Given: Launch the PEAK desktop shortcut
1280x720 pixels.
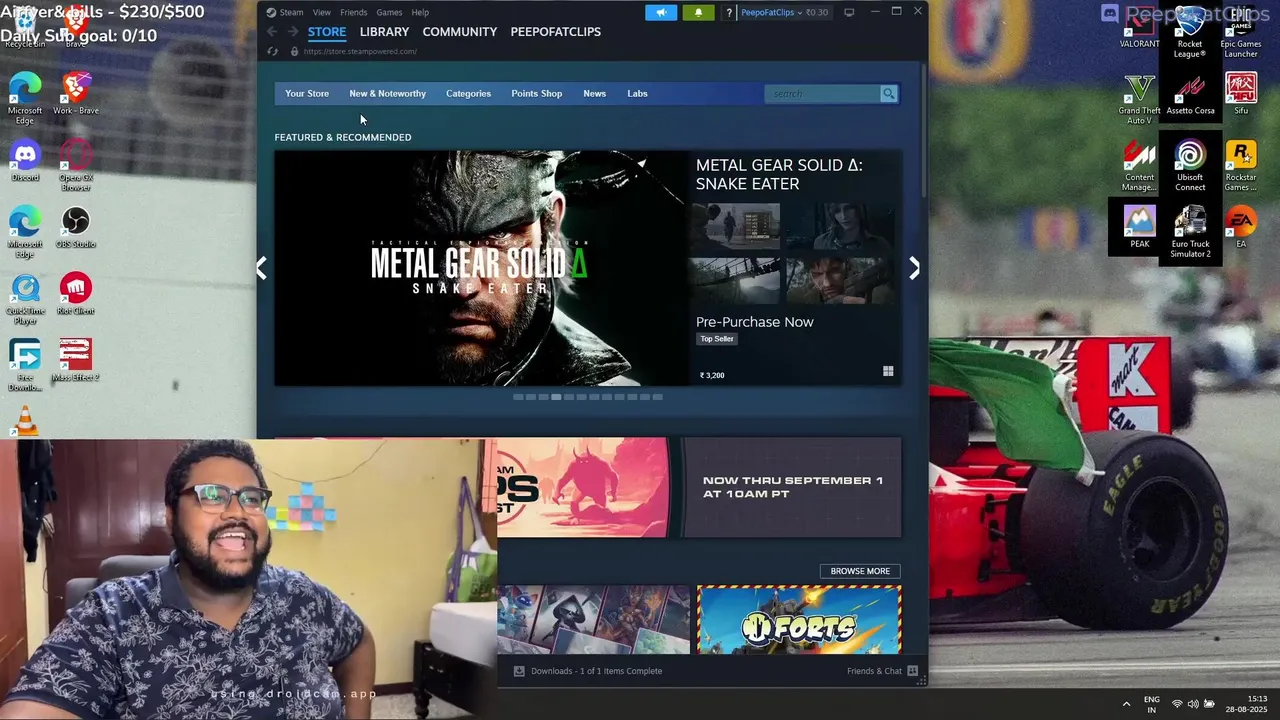Looking at the screenshot, I should coord(1139,227).
